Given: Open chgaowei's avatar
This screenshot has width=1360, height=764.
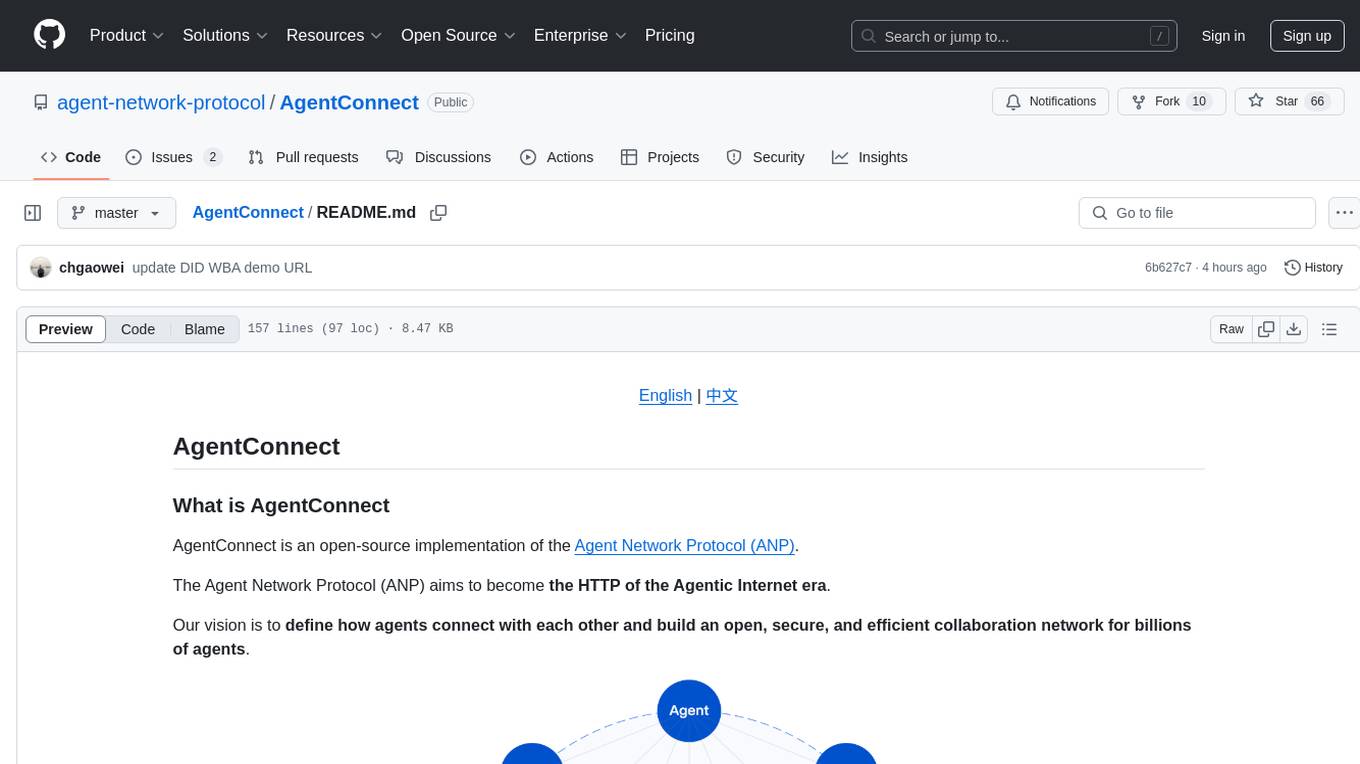Looking at the screenshot, I should (40, 268).
